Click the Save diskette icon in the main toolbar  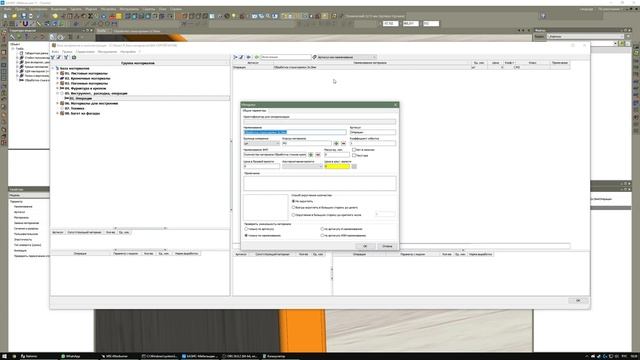click(x=23, y=16)
